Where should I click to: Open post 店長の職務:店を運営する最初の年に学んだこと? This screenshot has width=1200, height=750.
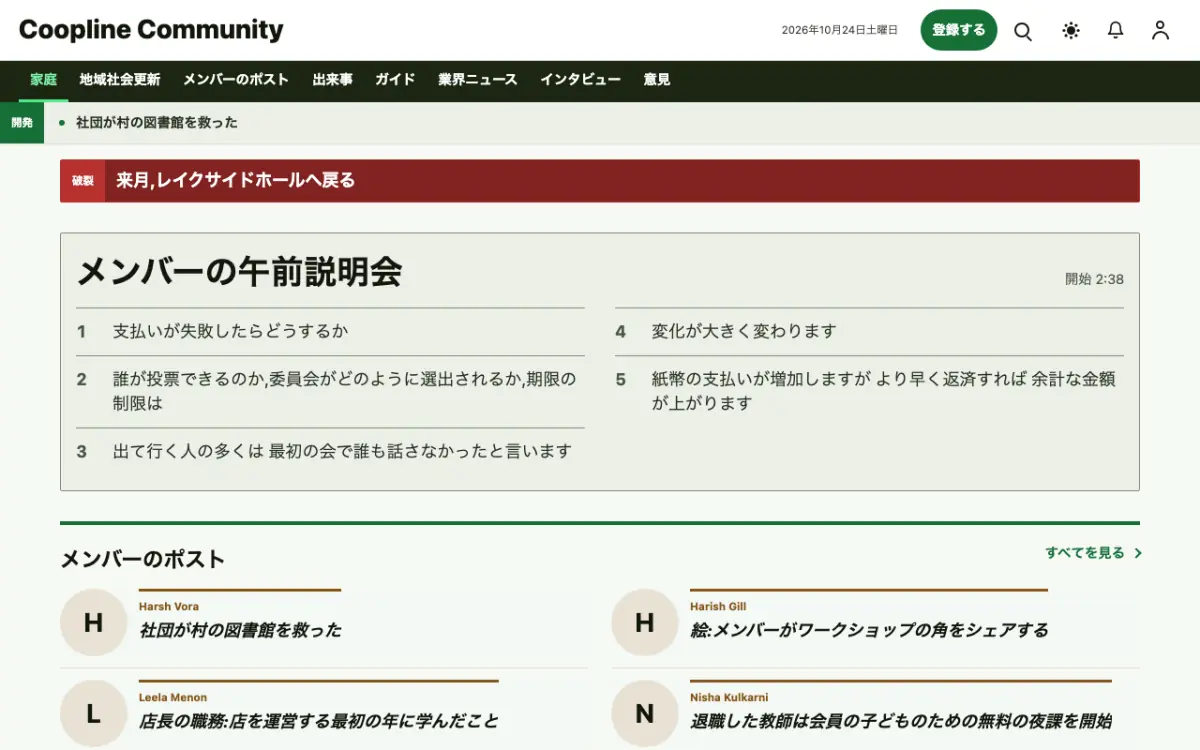pyautogui.click(x=319, y=722)
